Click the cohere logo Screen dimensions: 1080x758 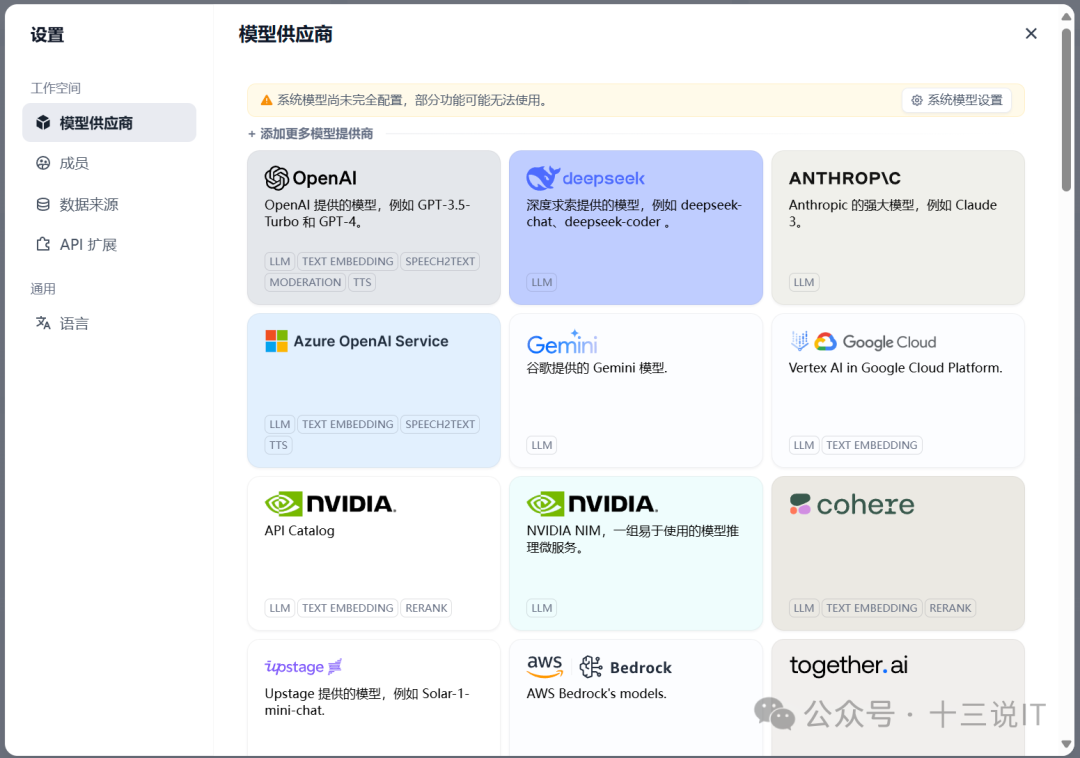point(851,505)
